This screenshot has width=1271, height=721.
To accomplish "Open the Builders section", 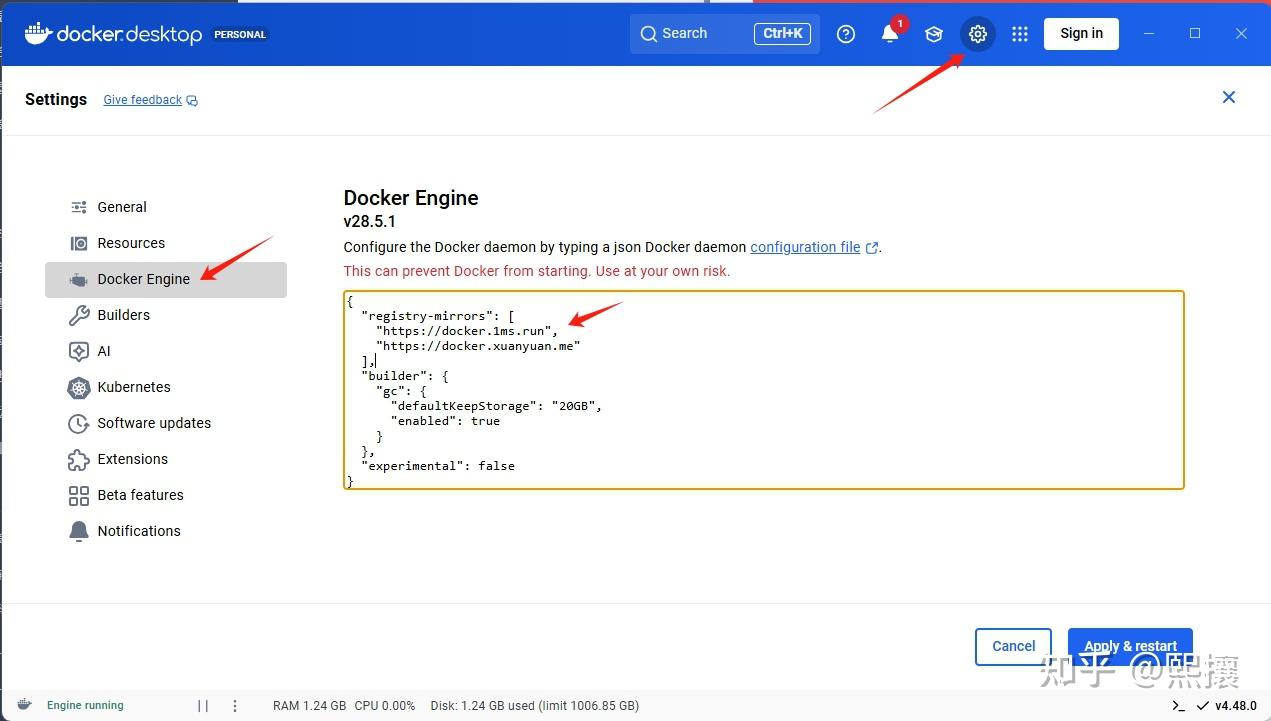I will point(123,315).
